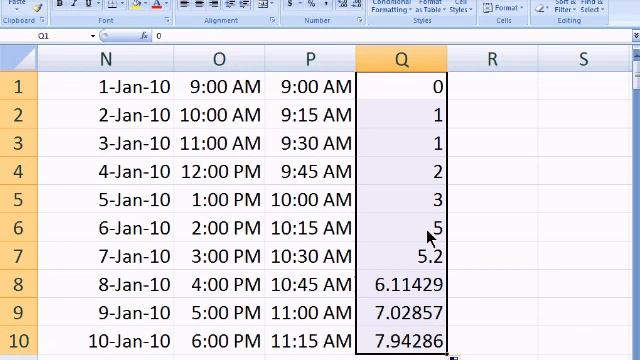640x360 pixels.
Task: Open the Cells Format menu
Action: click(x=503, y=8)
